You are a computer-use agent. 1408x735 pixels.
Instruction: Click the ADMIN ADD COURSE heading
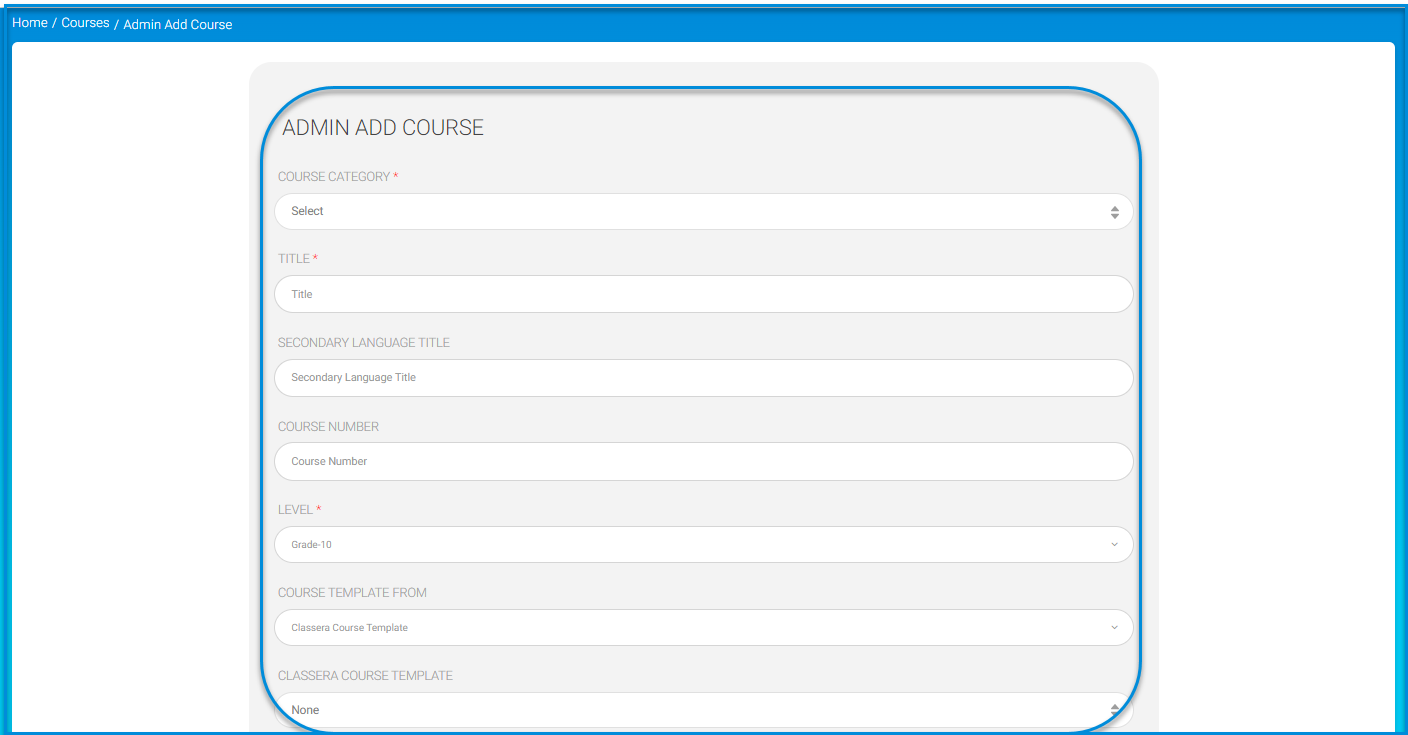pyautogui.click(x=383, y=128)
